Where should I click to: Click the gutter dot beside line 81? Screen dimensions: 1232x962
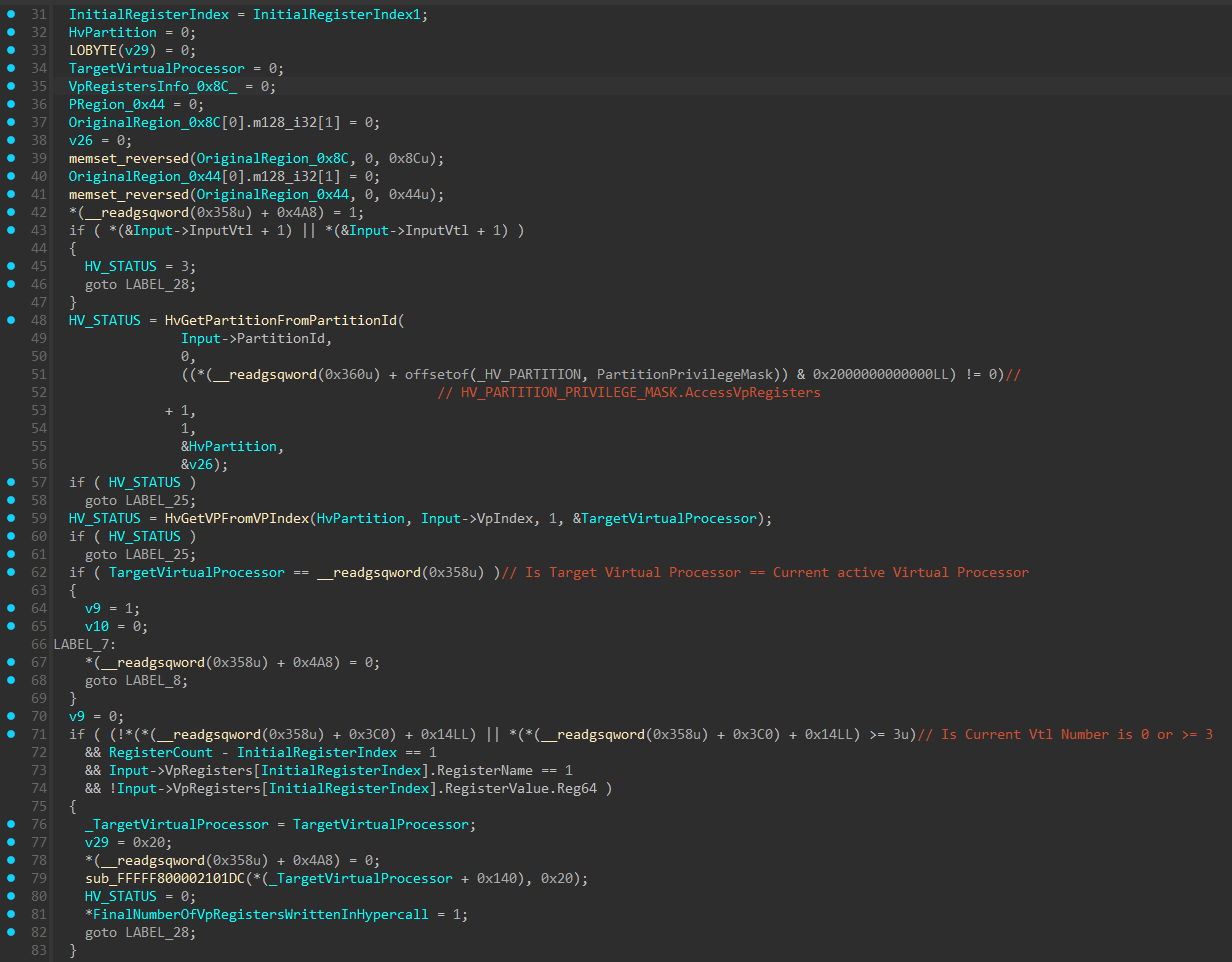pos(12,914)
